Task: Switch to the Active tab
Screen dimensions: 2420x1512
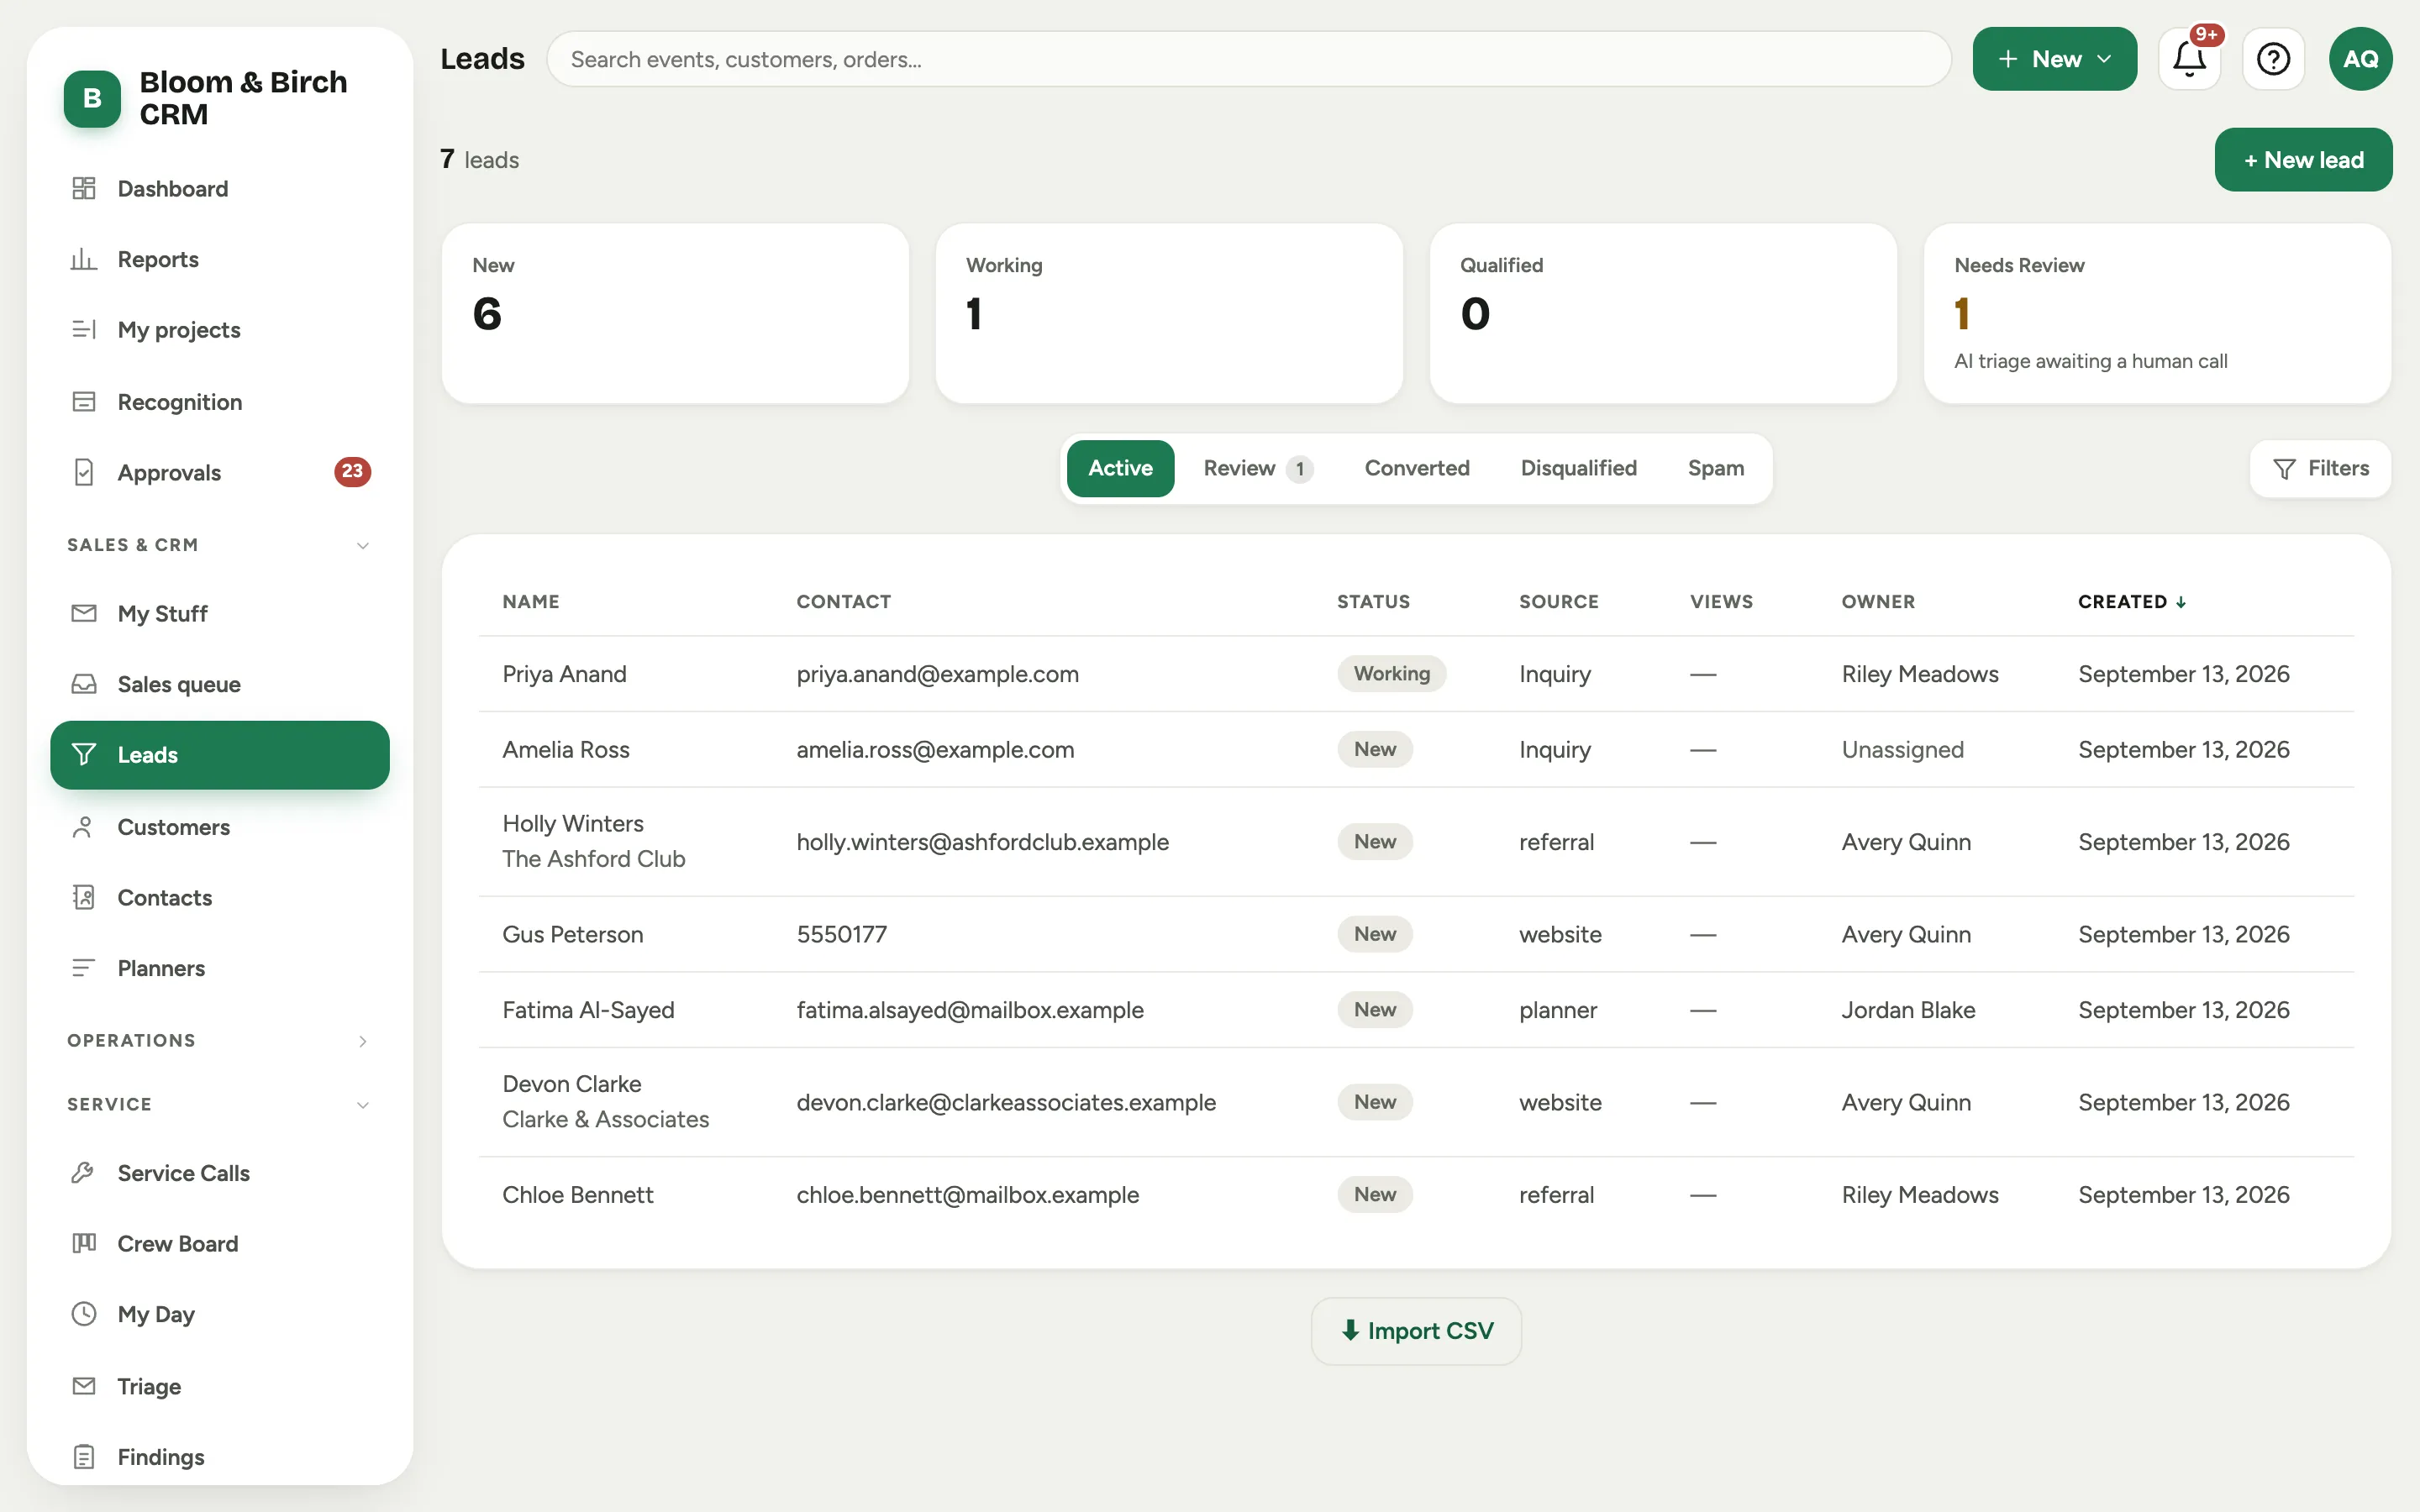Action: 1120,468
